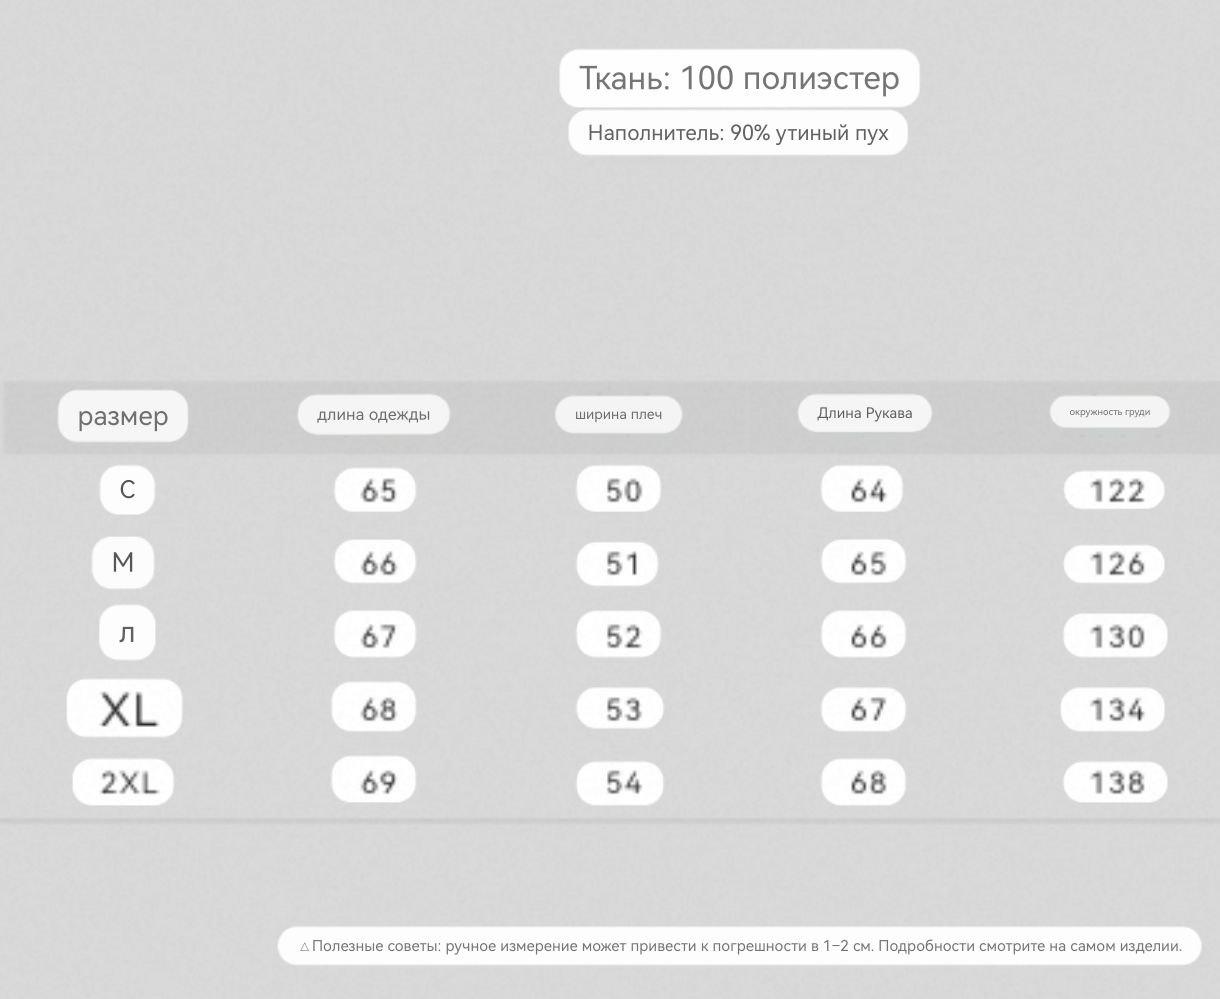Select chest circumference value 130
Viewport: 1220px width, 999px height.
coord(1114,636)
